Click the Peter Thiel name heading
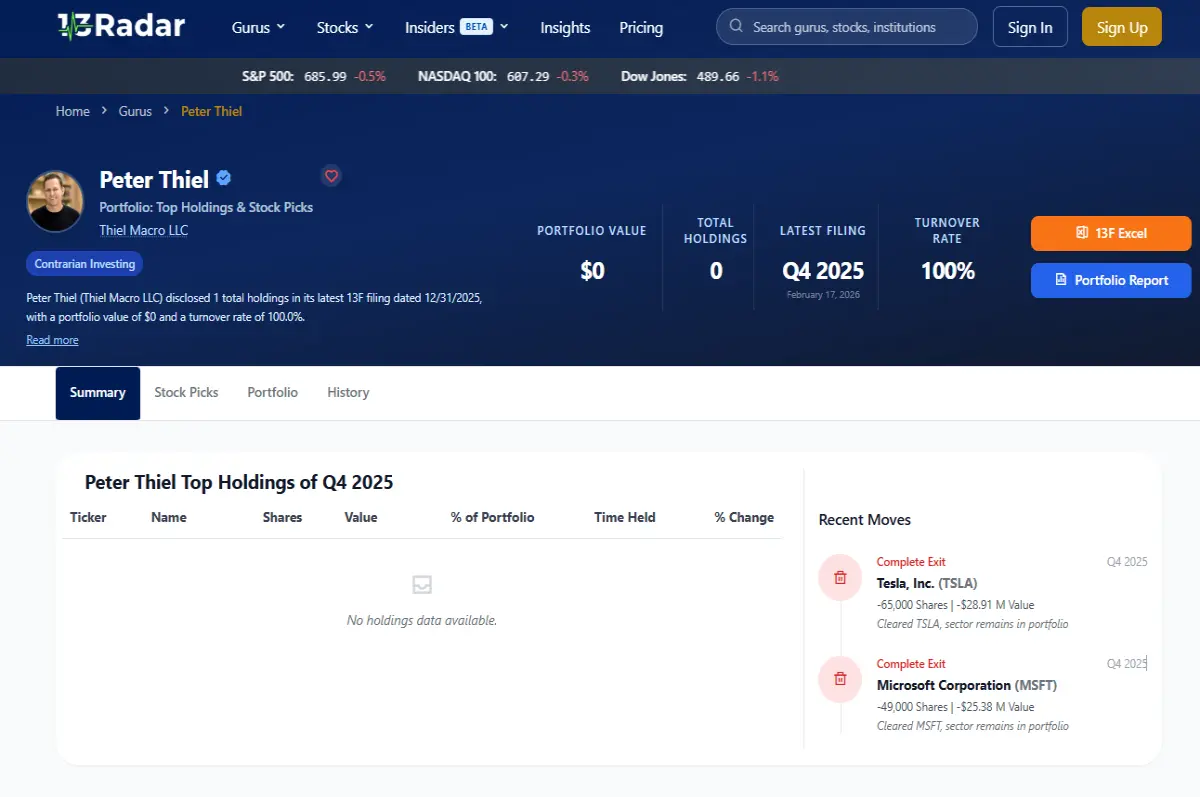Viewport: 1200px width, 797px height. (x=154, y=180)
